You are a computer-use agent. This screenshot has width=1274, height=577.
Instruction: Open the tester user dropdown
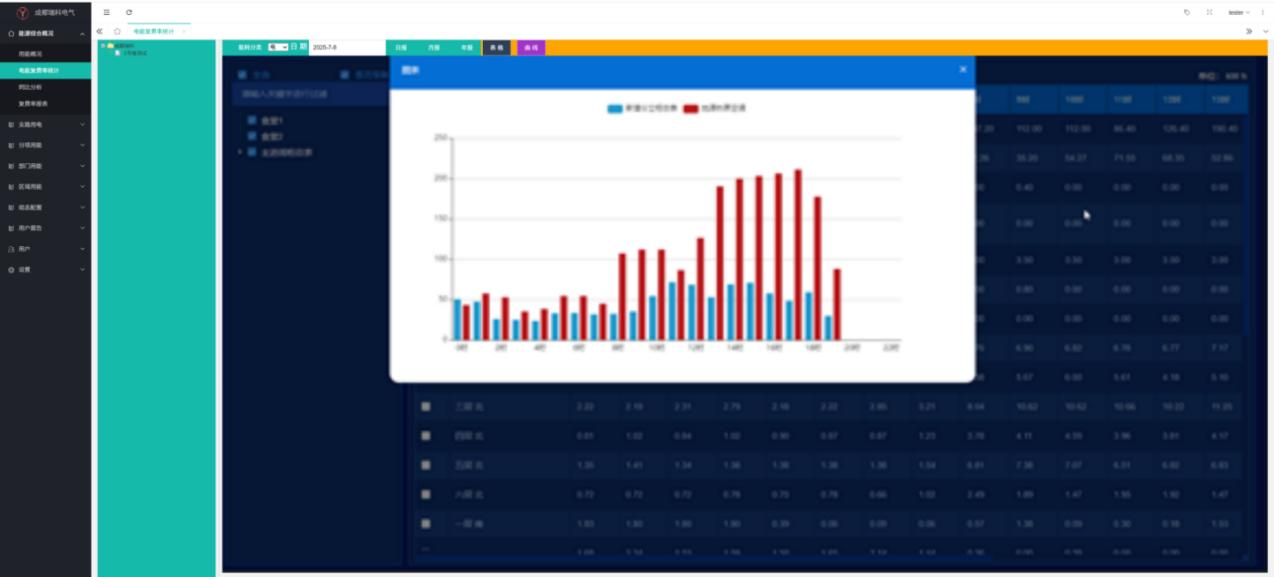pyautogui.click(x=1238, y=12)
